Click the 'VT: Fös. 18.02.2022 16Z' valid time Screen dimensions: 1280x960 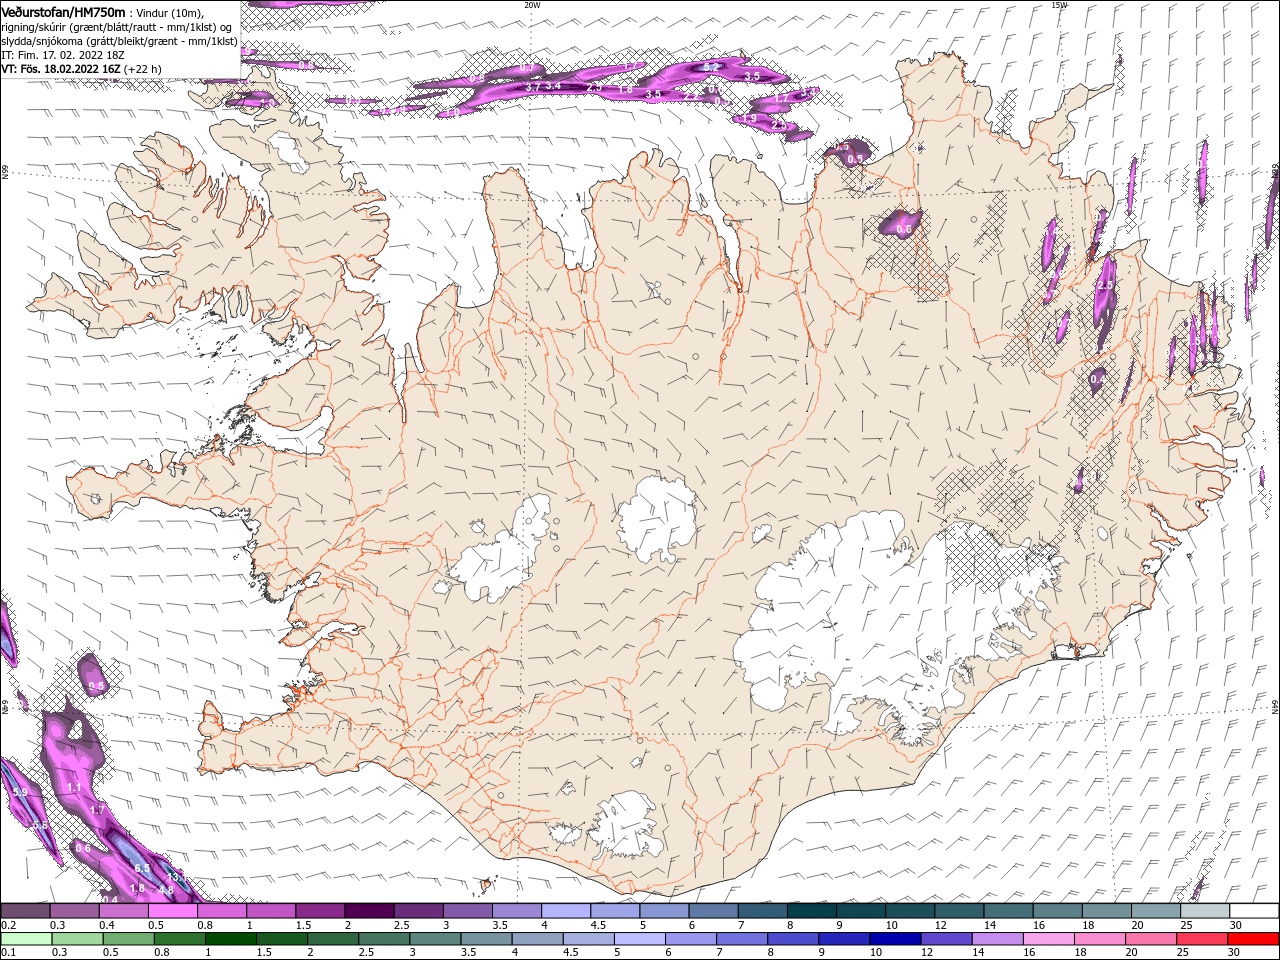click(61, 69)
